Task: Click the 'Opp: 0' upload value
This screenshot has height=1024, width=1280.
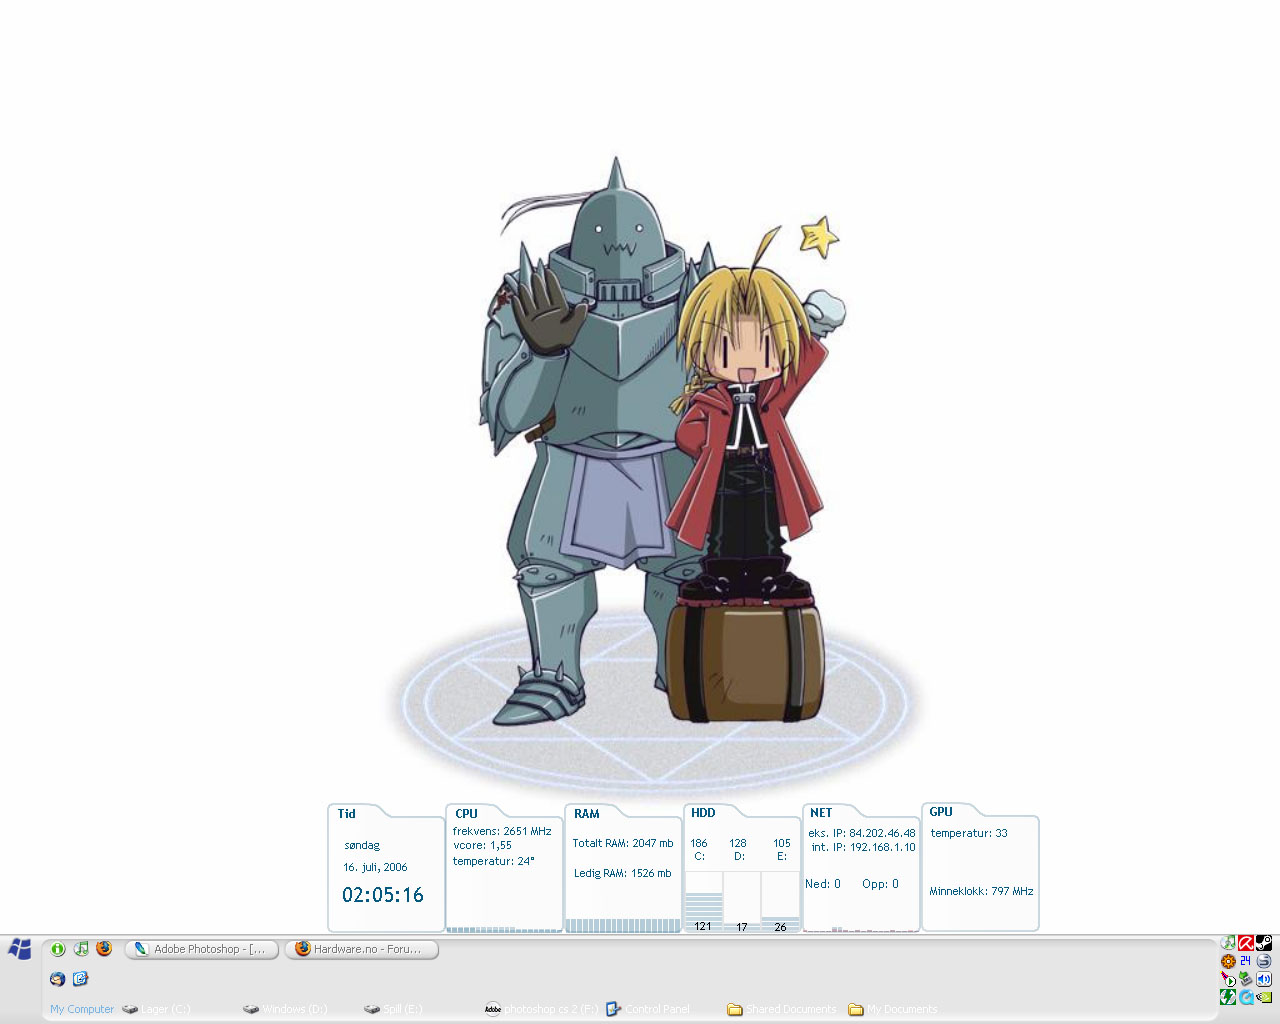Action: 880,884
